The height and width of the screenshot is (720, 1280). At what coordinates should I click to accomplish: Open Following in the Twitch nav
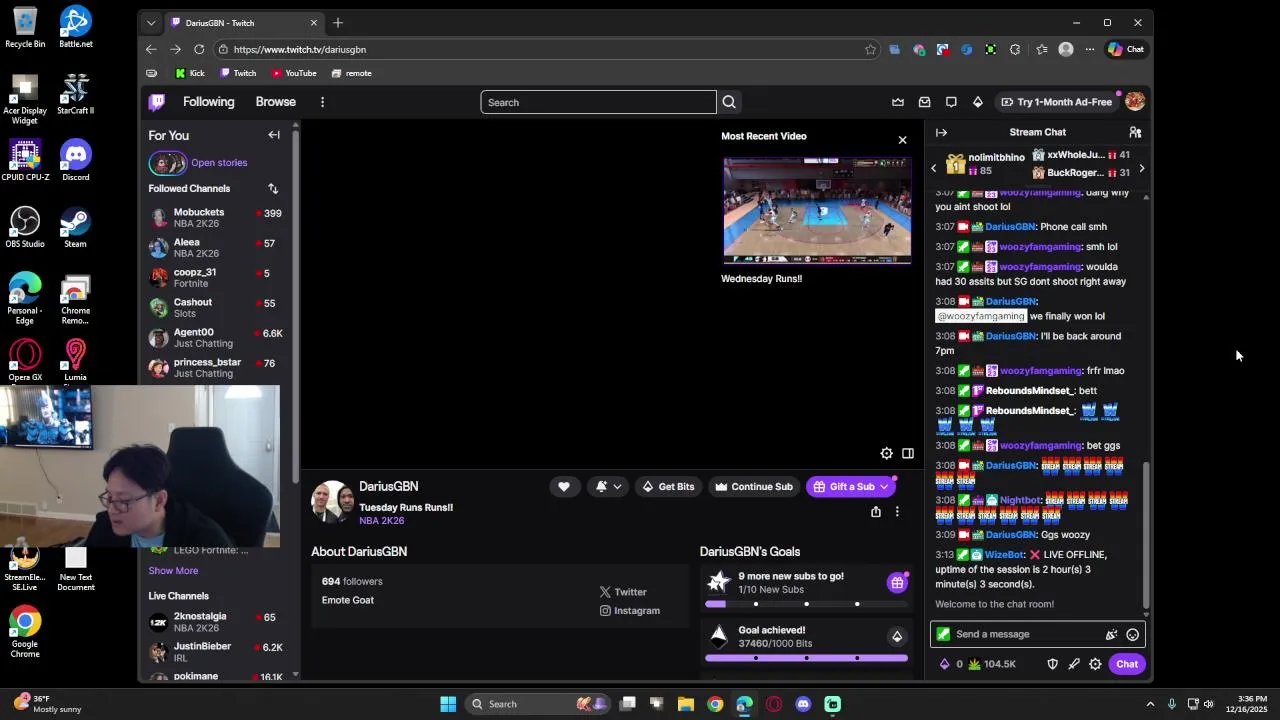pyautogui.click(x=208, y=102)
